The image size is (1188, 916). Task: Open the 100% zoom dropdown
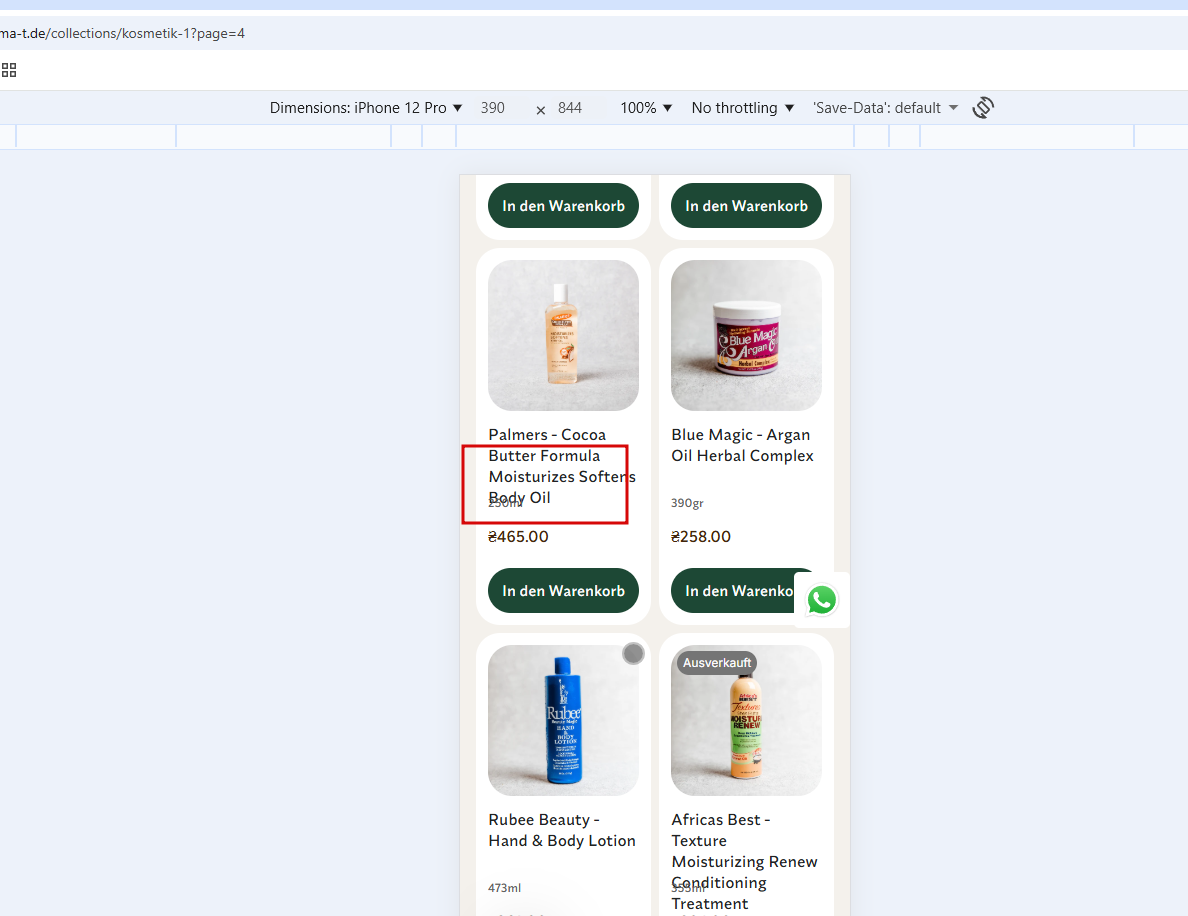point(646,108)
